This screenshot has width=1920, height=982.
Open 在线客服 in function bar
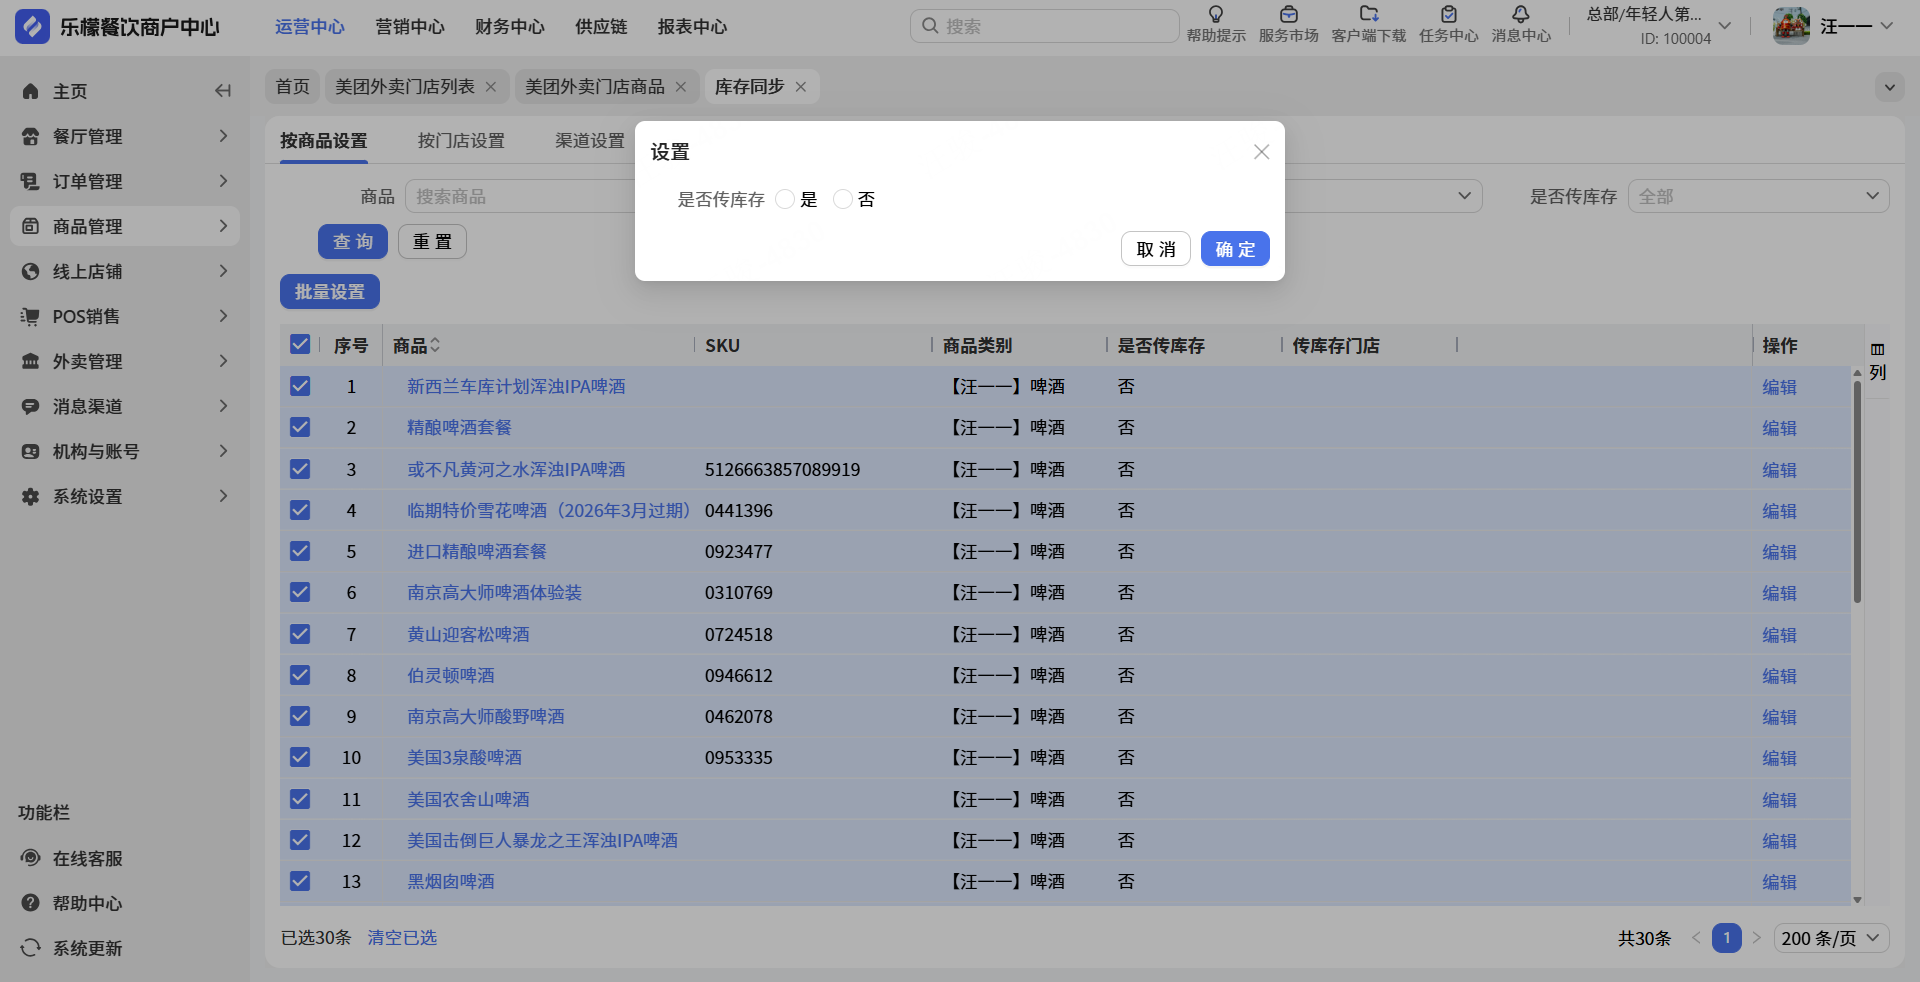point(87,858)
